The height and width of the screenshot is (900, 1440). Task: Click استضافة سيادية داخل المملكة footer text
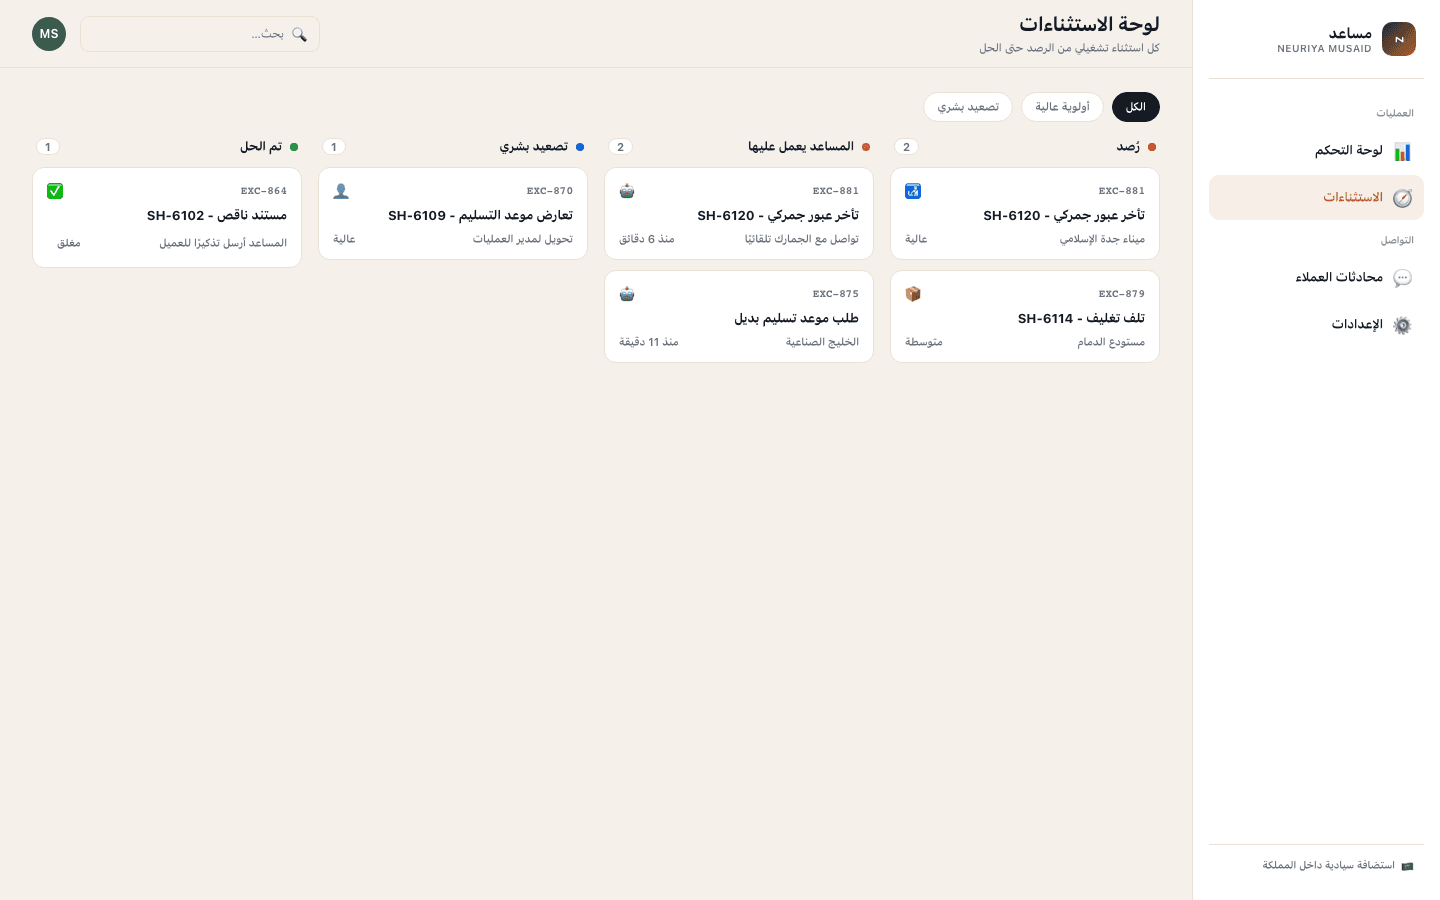coord(1328,866)
